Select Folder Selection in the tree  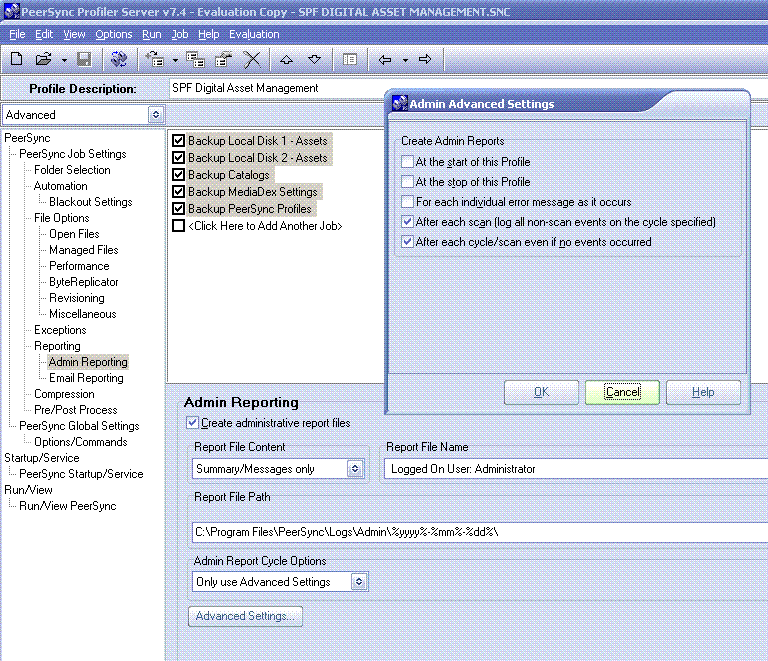coord(72,170)
